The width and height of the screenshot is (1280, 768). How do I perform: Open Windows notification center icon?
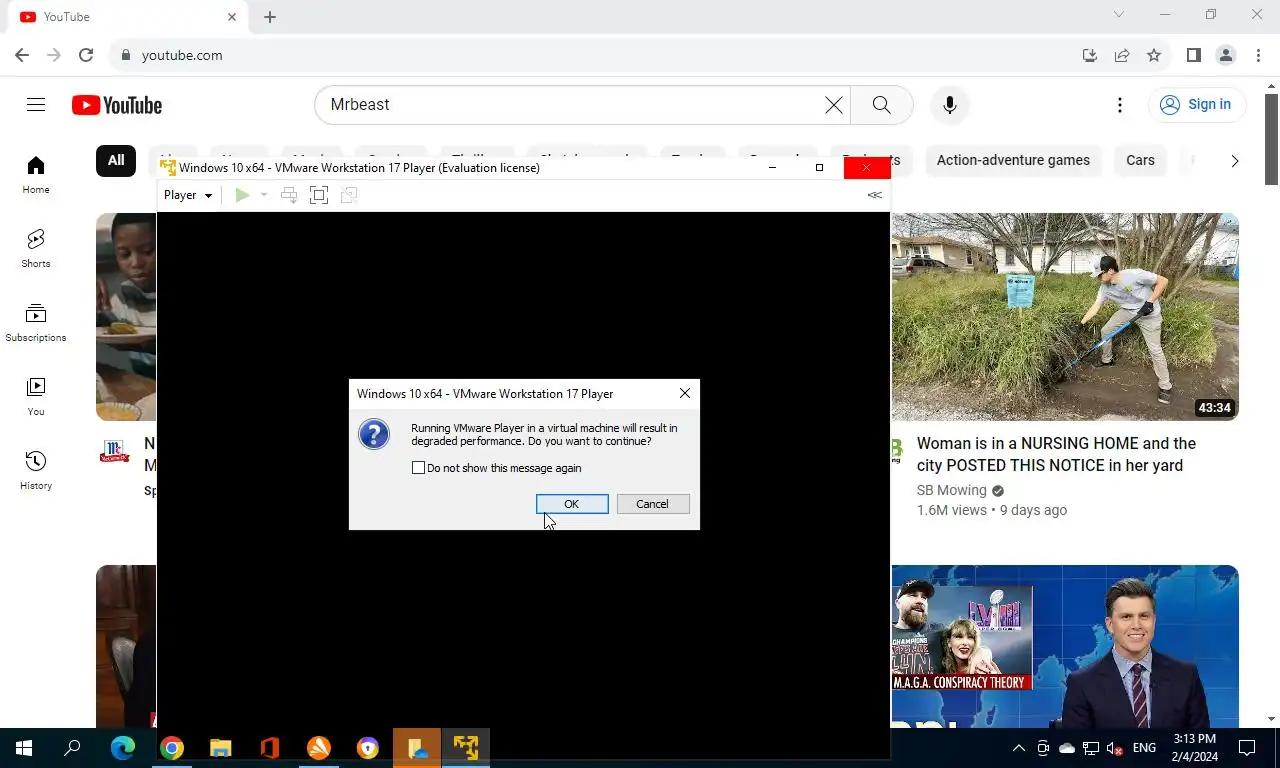(x=1247, y=748)
